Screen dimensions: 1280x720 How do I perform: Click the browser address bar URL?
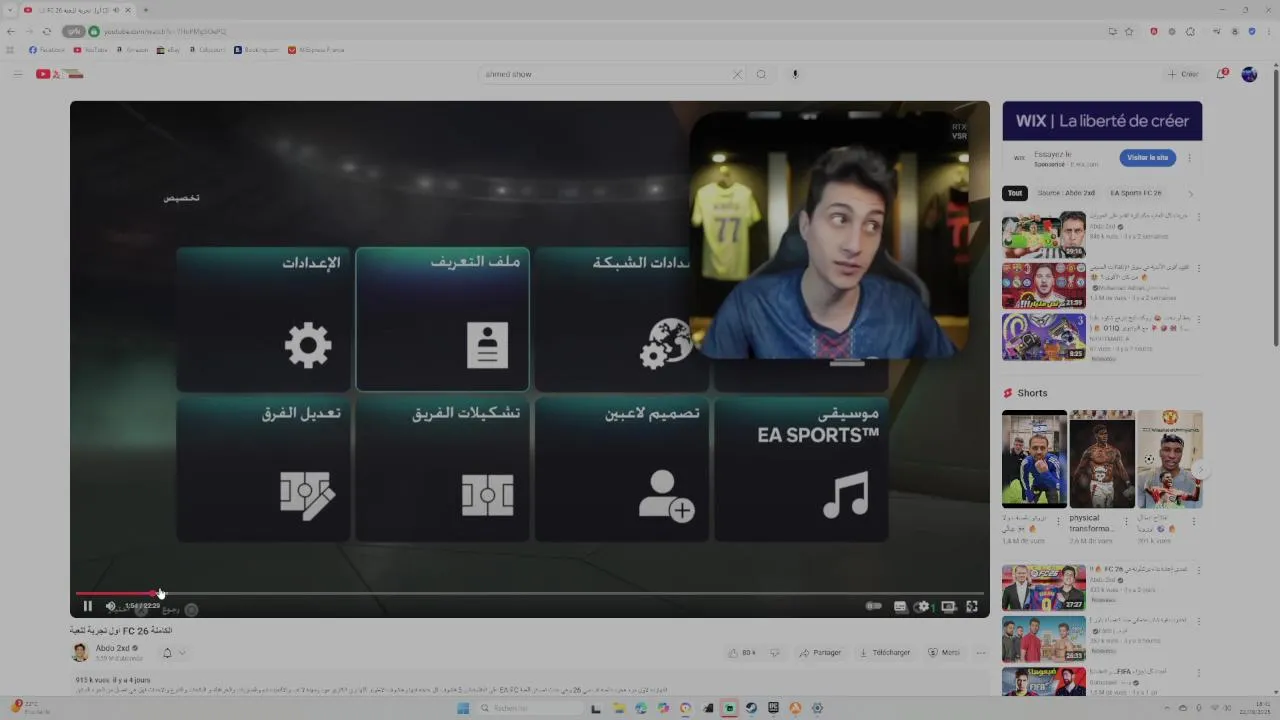165,31
